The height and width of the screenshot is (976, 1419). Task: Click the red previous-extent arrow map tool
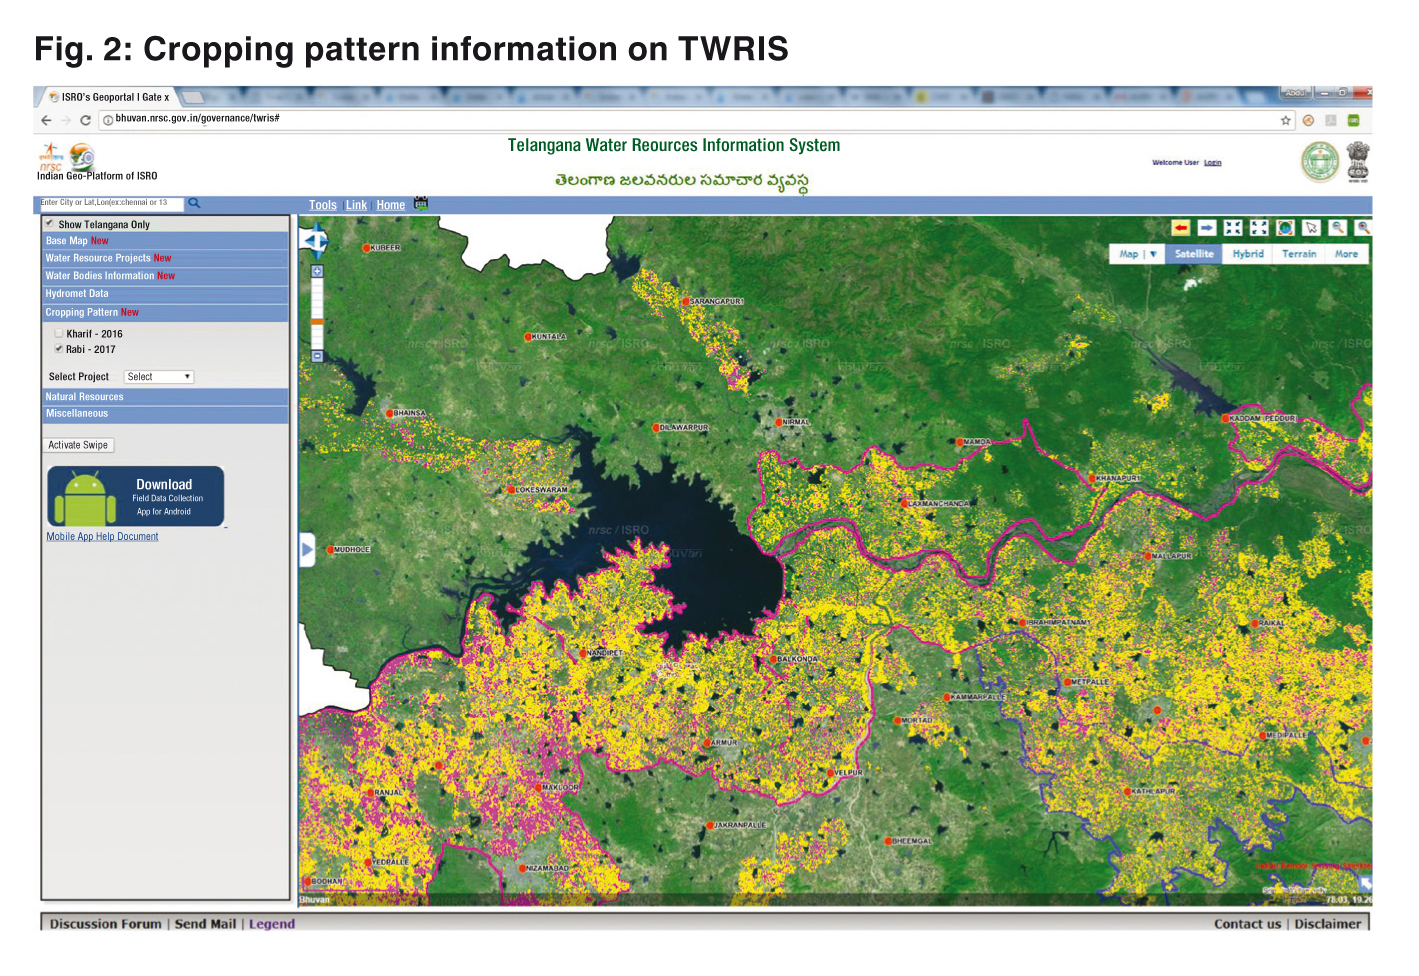click(1181, 228)
